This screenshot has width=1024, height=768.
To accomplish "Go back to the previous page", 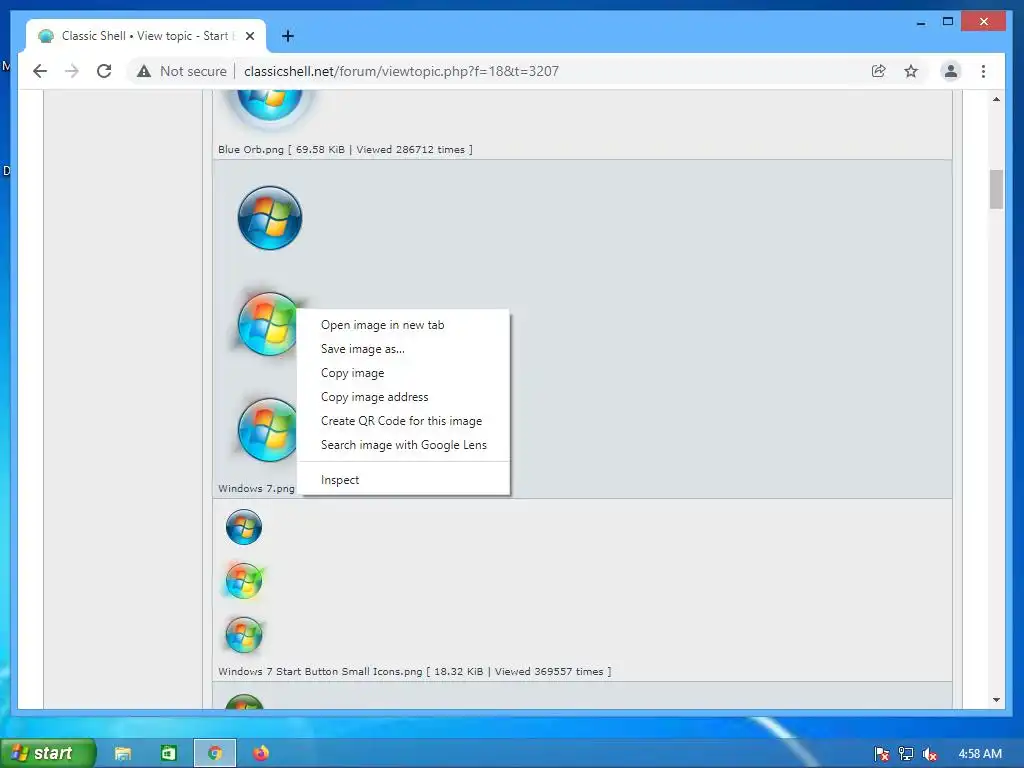I will point(40,71).
